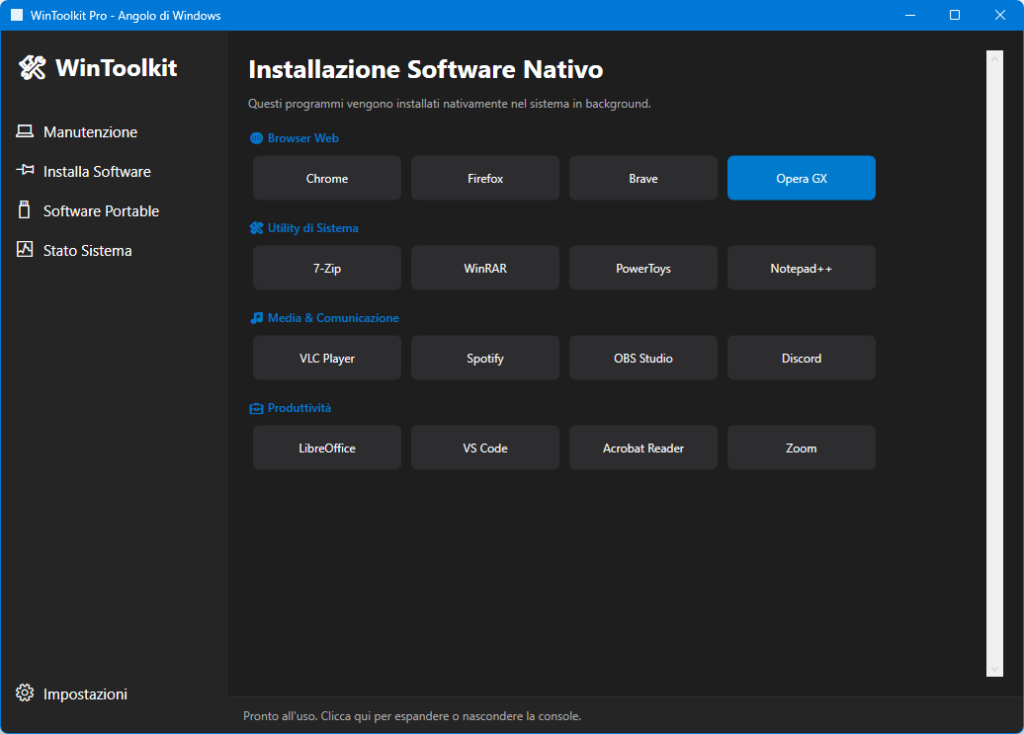1024x734 pixels.
Task: Install VLC Player
Action: click(x=327, y=358)
